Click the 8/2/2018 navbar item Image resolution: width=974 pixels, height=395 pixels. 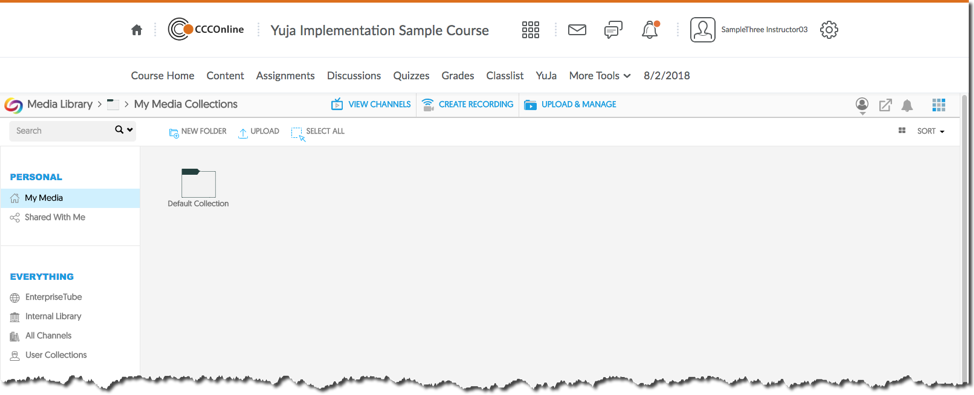point(667,76)
